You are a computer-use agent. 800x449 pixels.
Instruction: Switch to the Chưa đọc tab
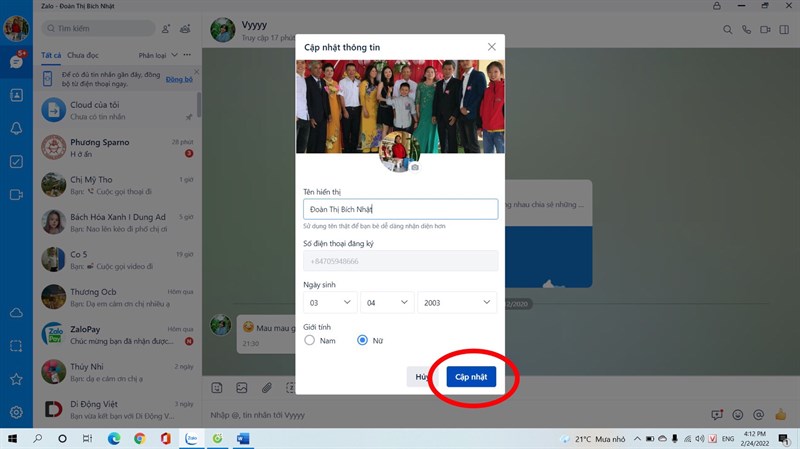pyautogui.click(x=83, y=55)
